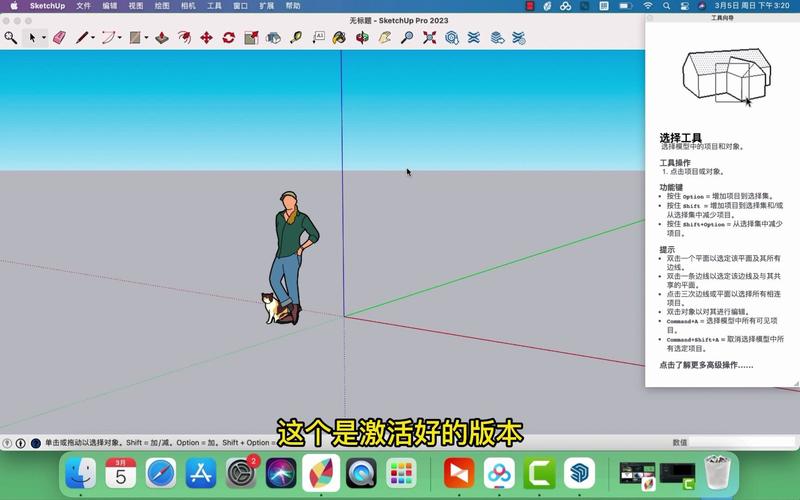Pick the Text label tool
Image resolution: width=800 pixels, height=500 pixels.
[x=318, y=37]
